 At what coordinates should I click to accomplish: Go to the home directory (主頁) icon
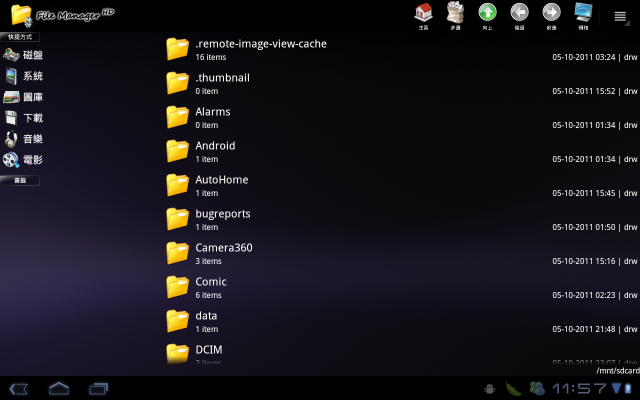click(x=423, y=16)
